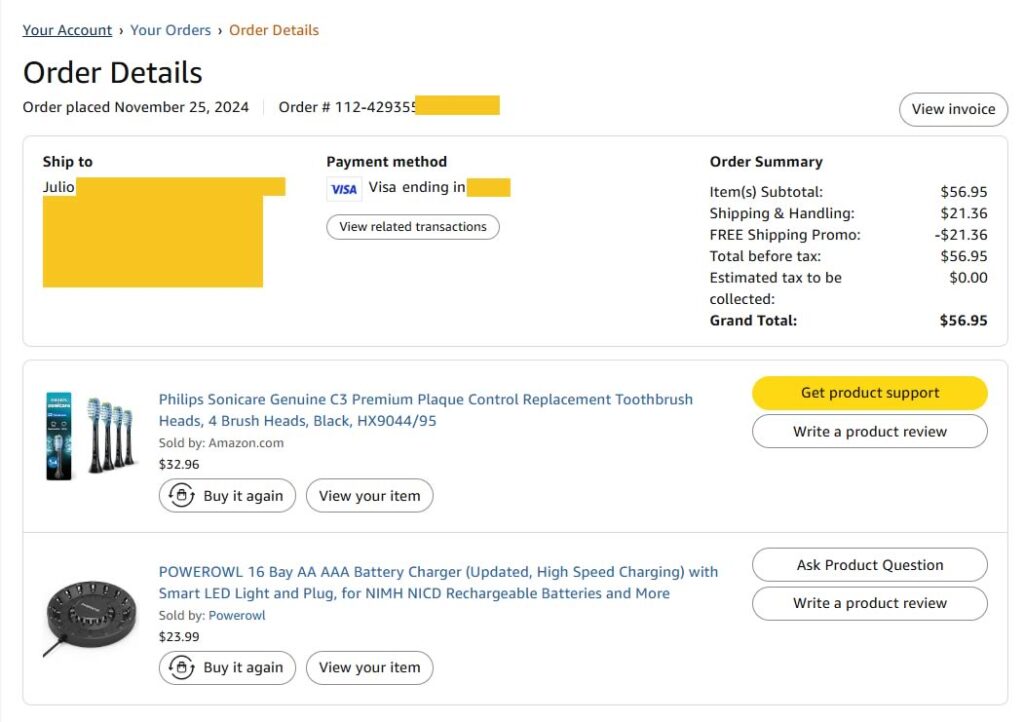1024x722 pixels.
Task: Go to Your Account breadcrumb link
Action: tap(67, 30)
